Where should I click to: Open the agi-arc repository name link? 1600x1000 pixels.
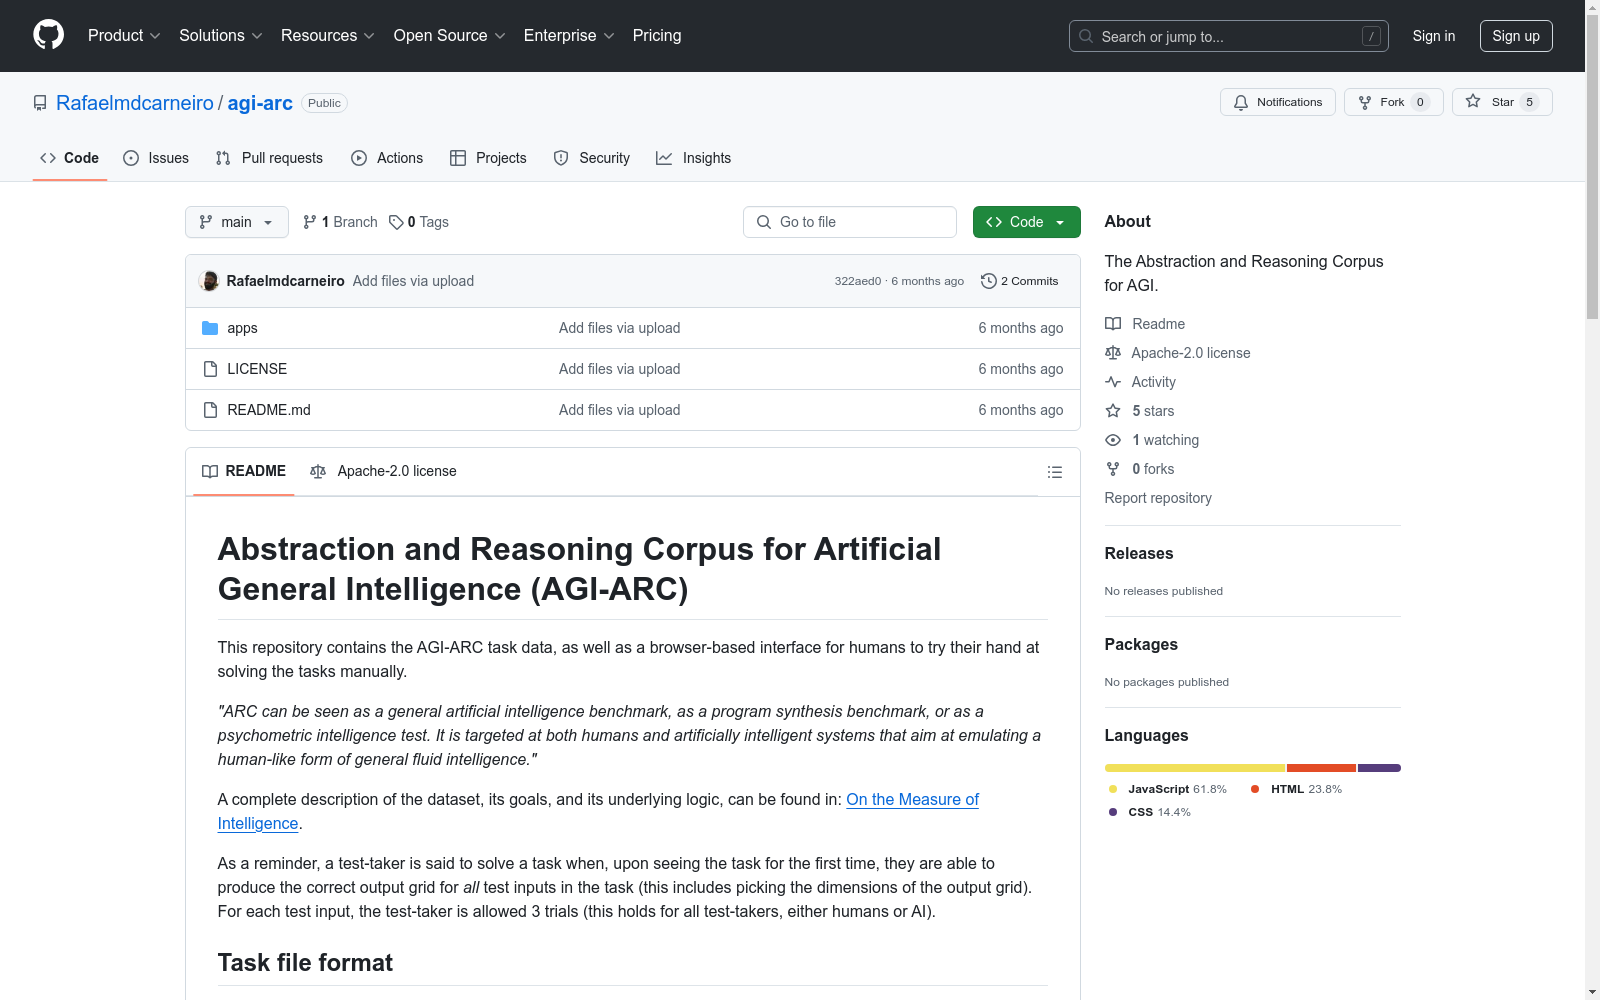(x=260, y=103)
